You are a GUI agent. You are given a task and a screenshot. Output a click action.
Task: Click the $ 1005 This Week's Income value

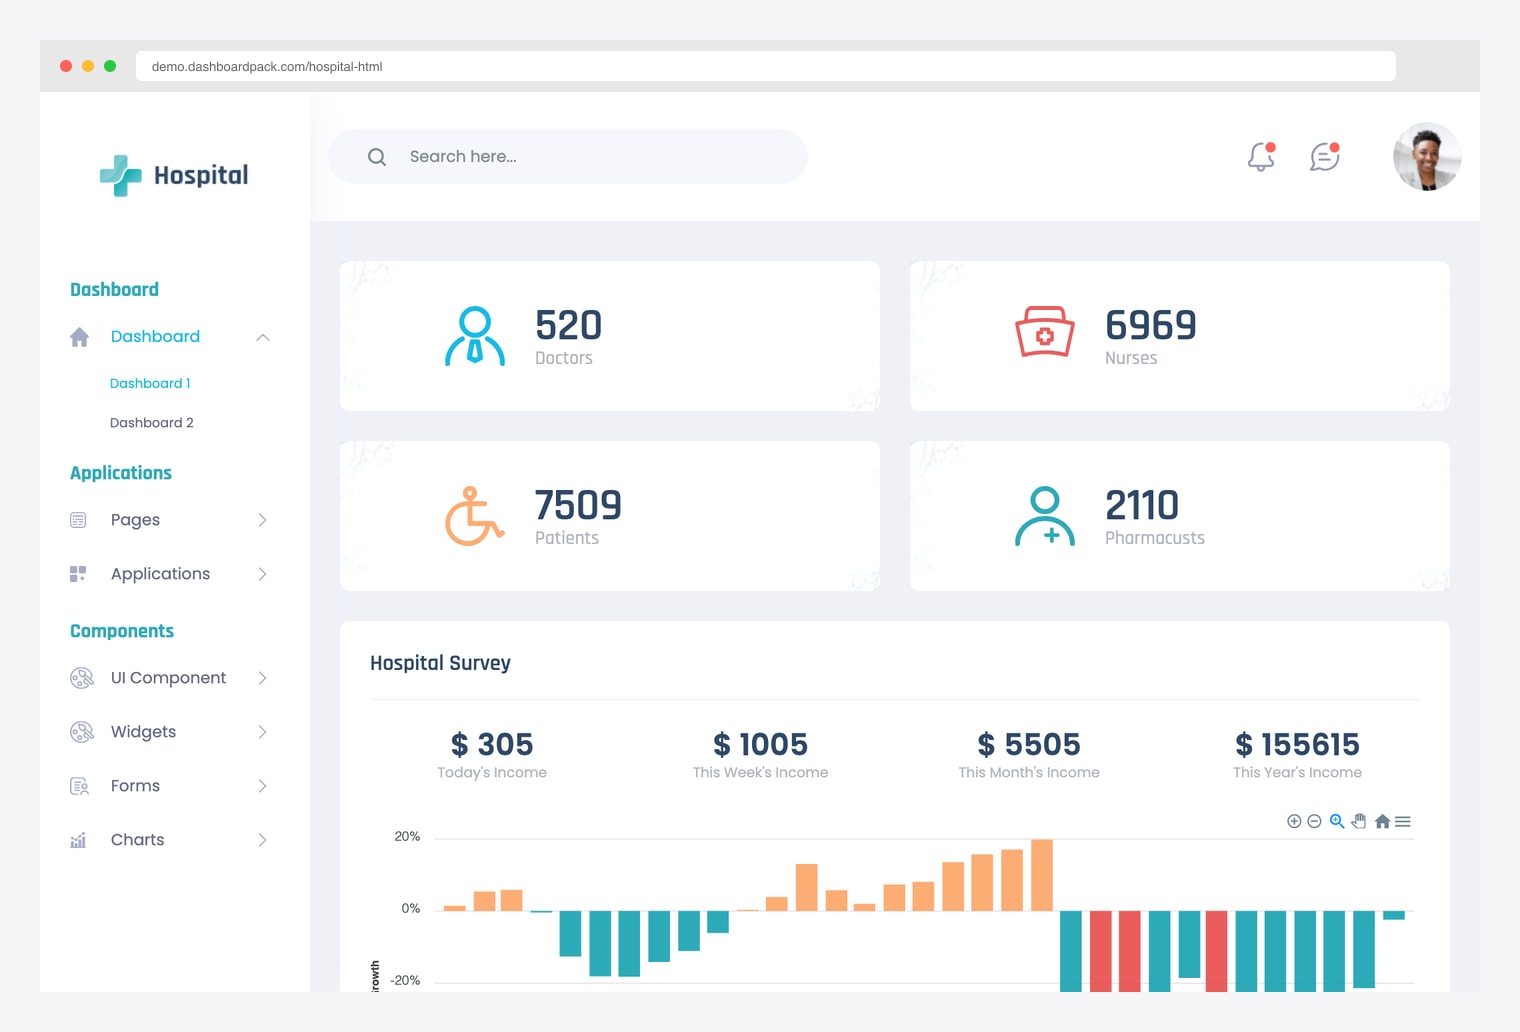(760, 744)
